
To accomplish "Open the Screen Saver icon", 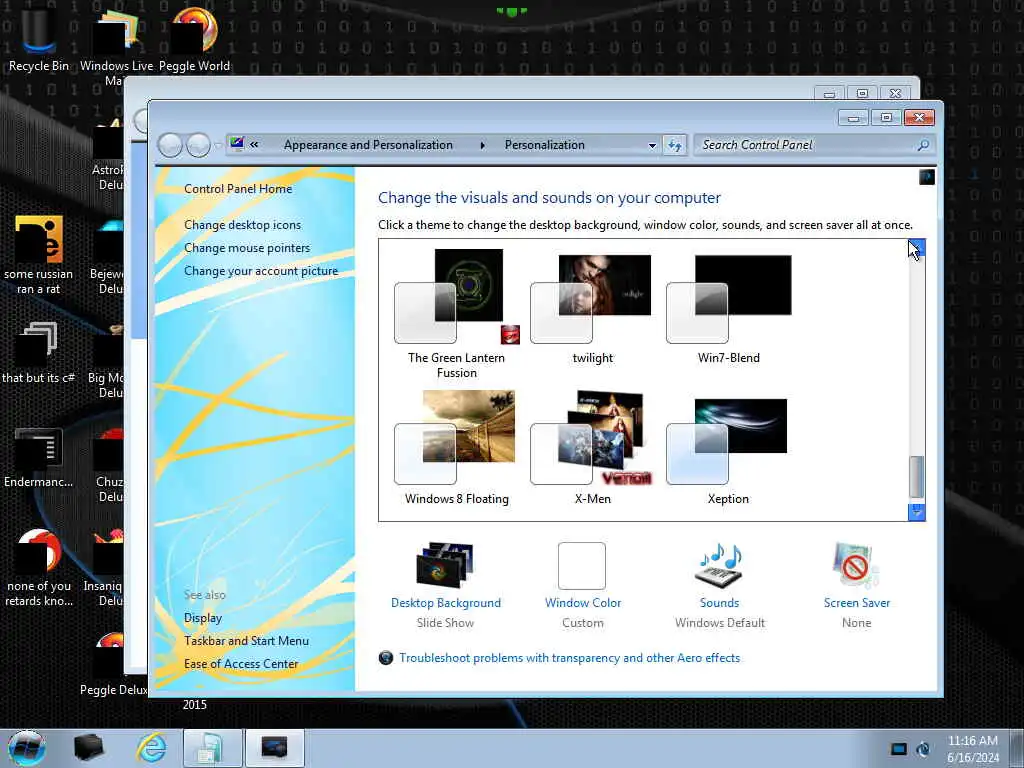I will tap(856, 566).
